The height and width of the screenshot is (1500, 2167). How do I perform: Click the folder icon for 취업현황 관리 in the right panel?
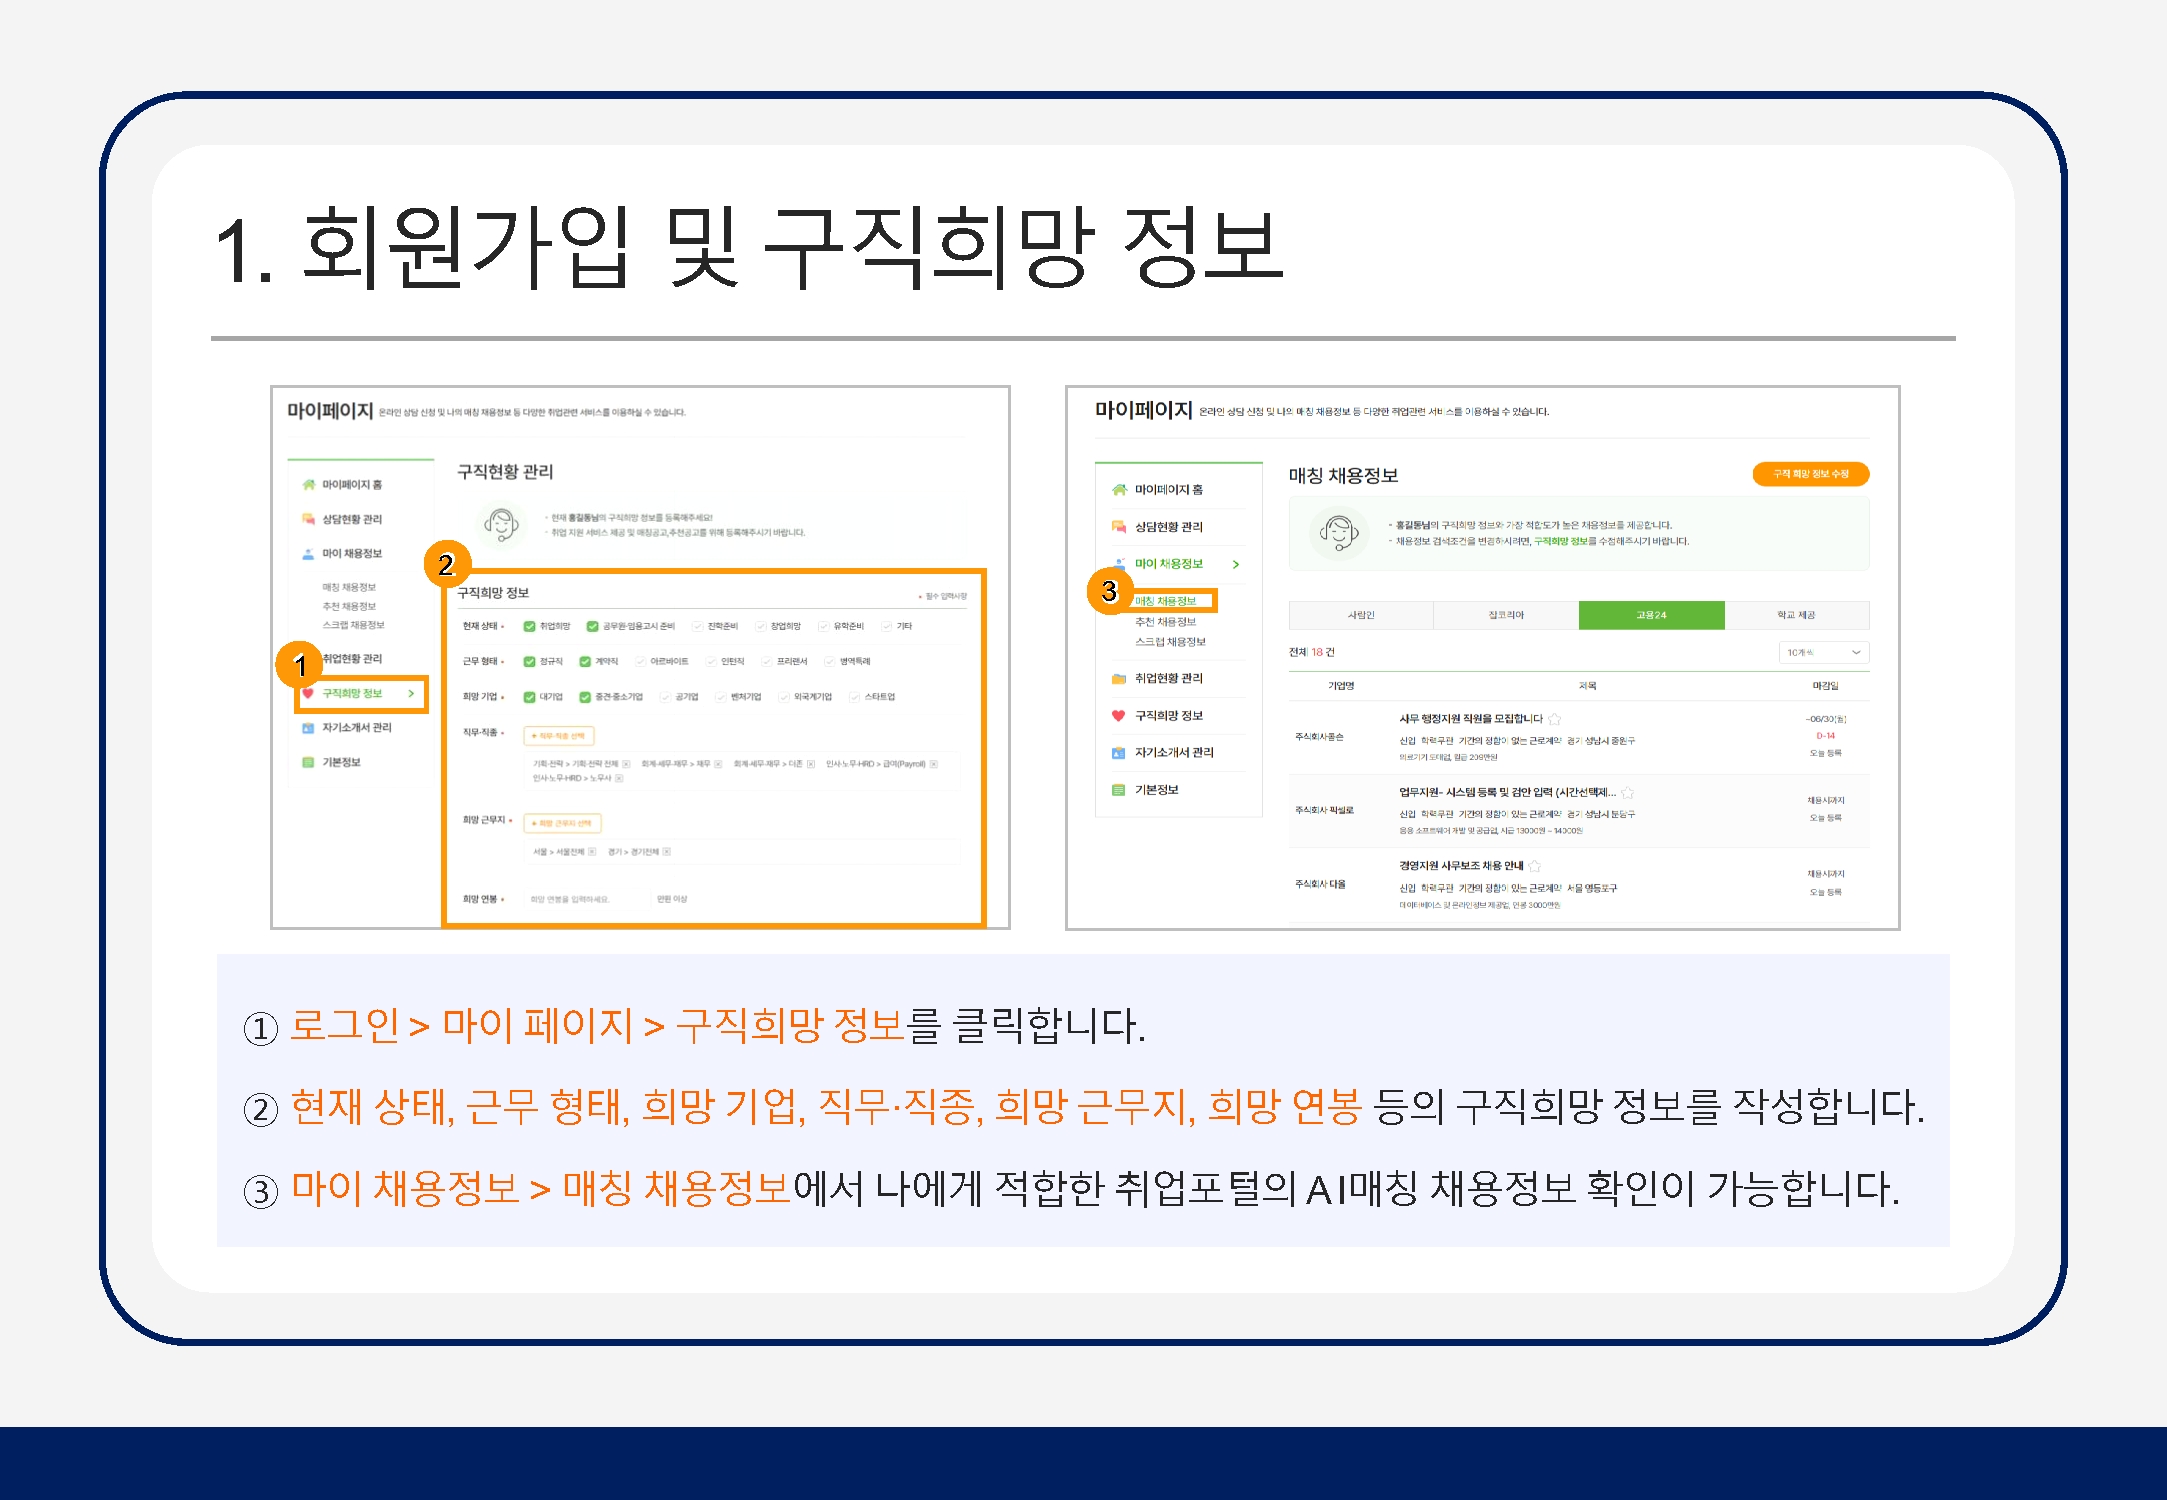1118,678
